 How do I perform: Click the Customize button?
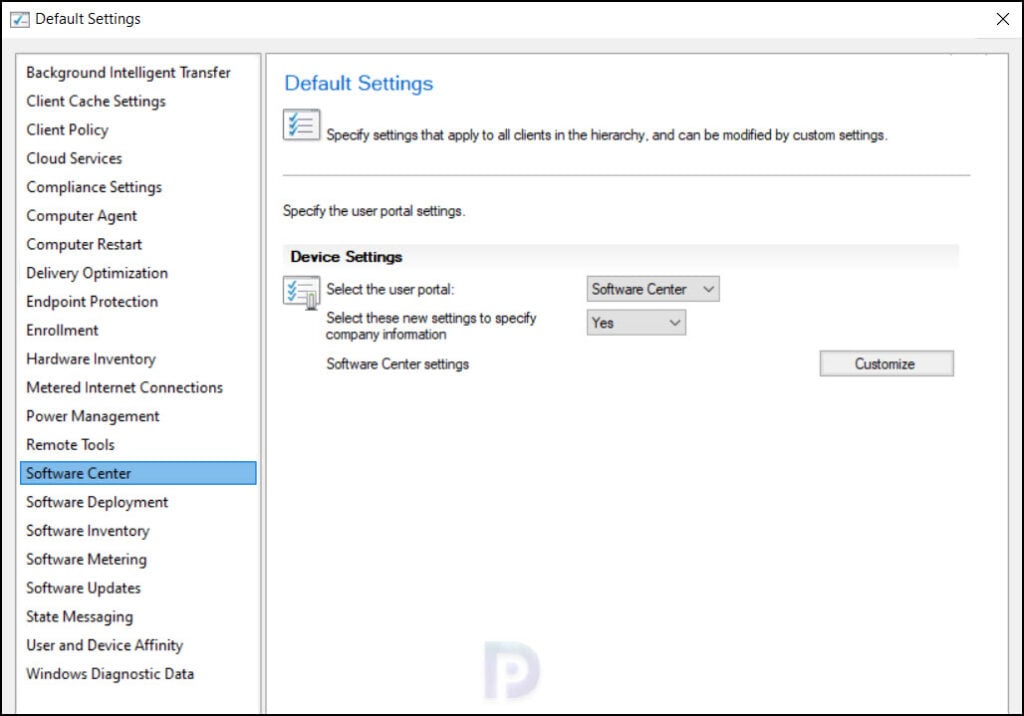(x=886, y=364)
